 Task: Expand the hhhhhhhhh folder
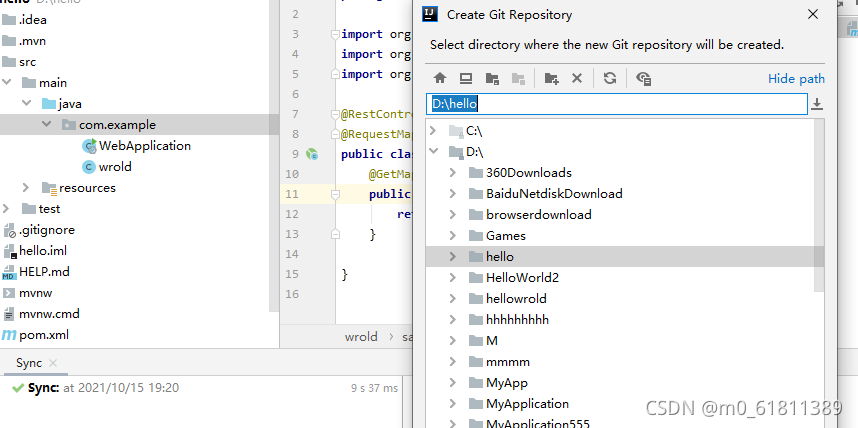click(x=453, y=319)
